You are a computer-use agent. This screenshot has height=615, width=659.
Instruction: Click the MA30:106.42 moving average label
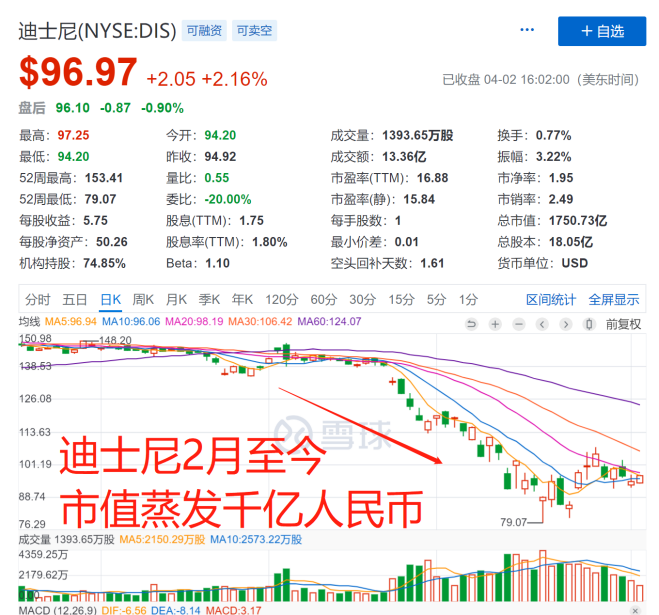[x=260, y=322]
